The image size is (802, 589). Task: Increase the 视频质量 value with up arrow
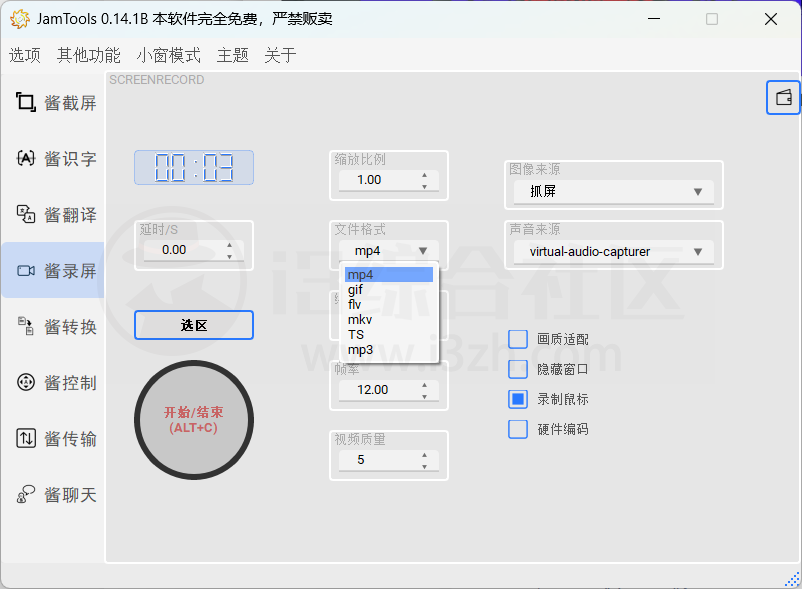pyautogui.click(x=425, y=455)
